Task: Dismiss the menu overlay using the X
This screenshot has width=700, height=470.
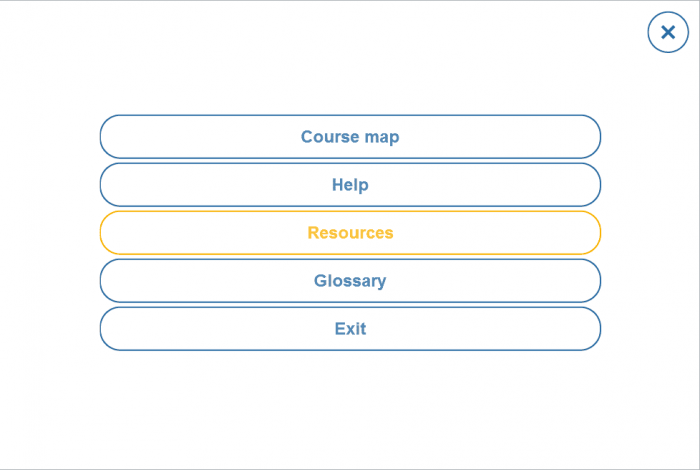Action: click(668, 32)
